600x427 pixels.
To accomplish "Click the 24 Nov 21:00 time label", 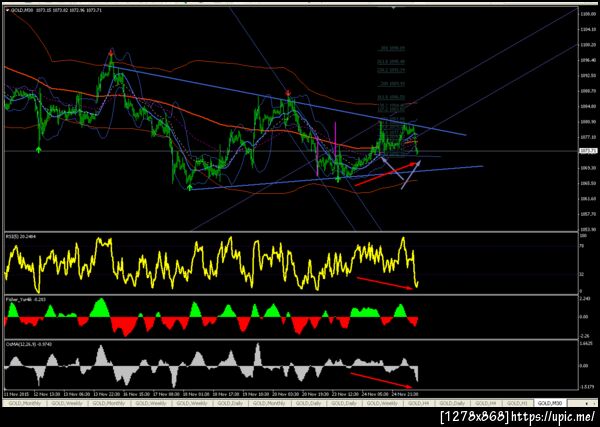I will [x=404, y=394].
